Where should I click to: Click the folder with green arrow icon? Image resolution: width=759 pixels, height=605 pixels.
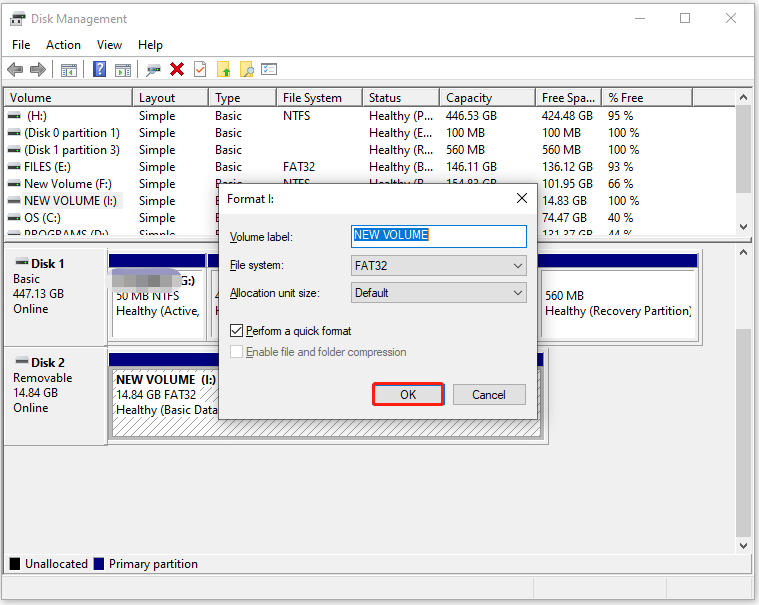[224, 69]
